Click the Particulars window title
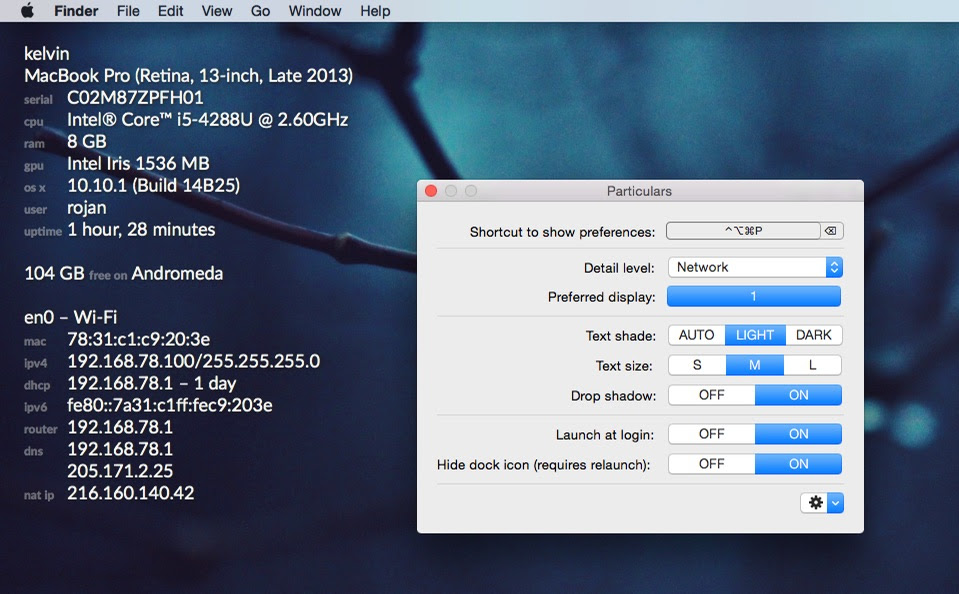This screenshot has width=959, height=594. click(639, 191)
